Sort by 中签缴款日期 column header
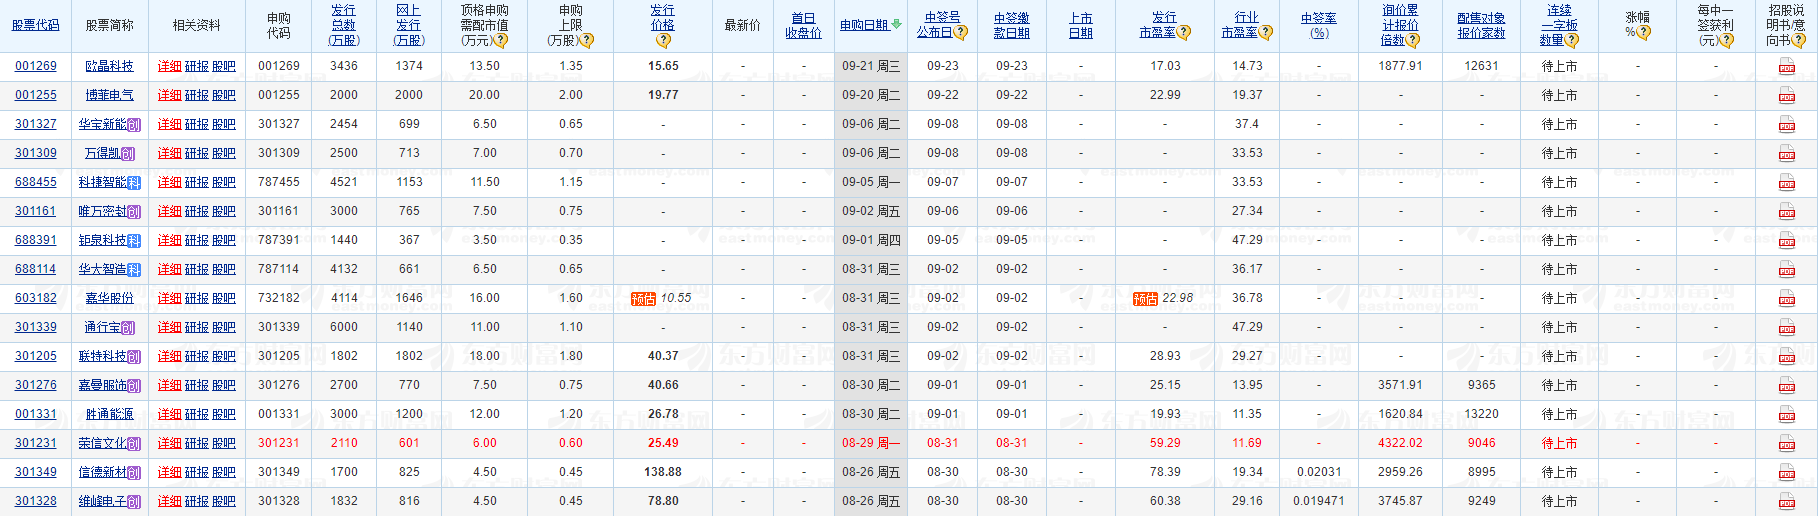 [x=1012, y=26]
